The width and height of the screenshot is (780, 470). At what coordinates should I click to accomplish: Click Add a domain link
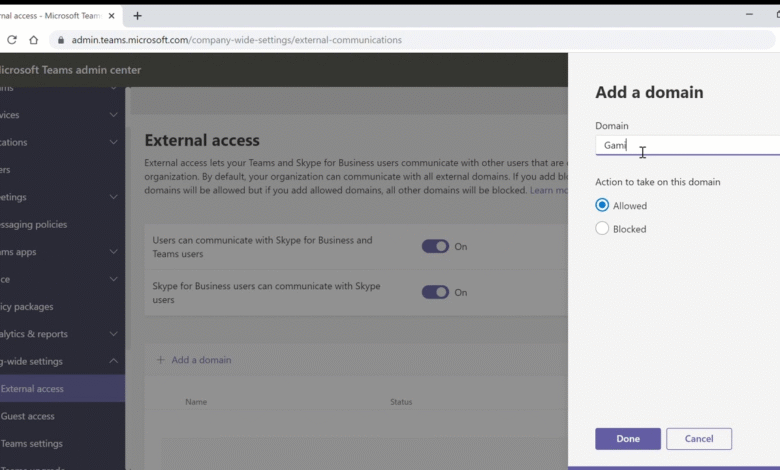[x=201, y=360]
